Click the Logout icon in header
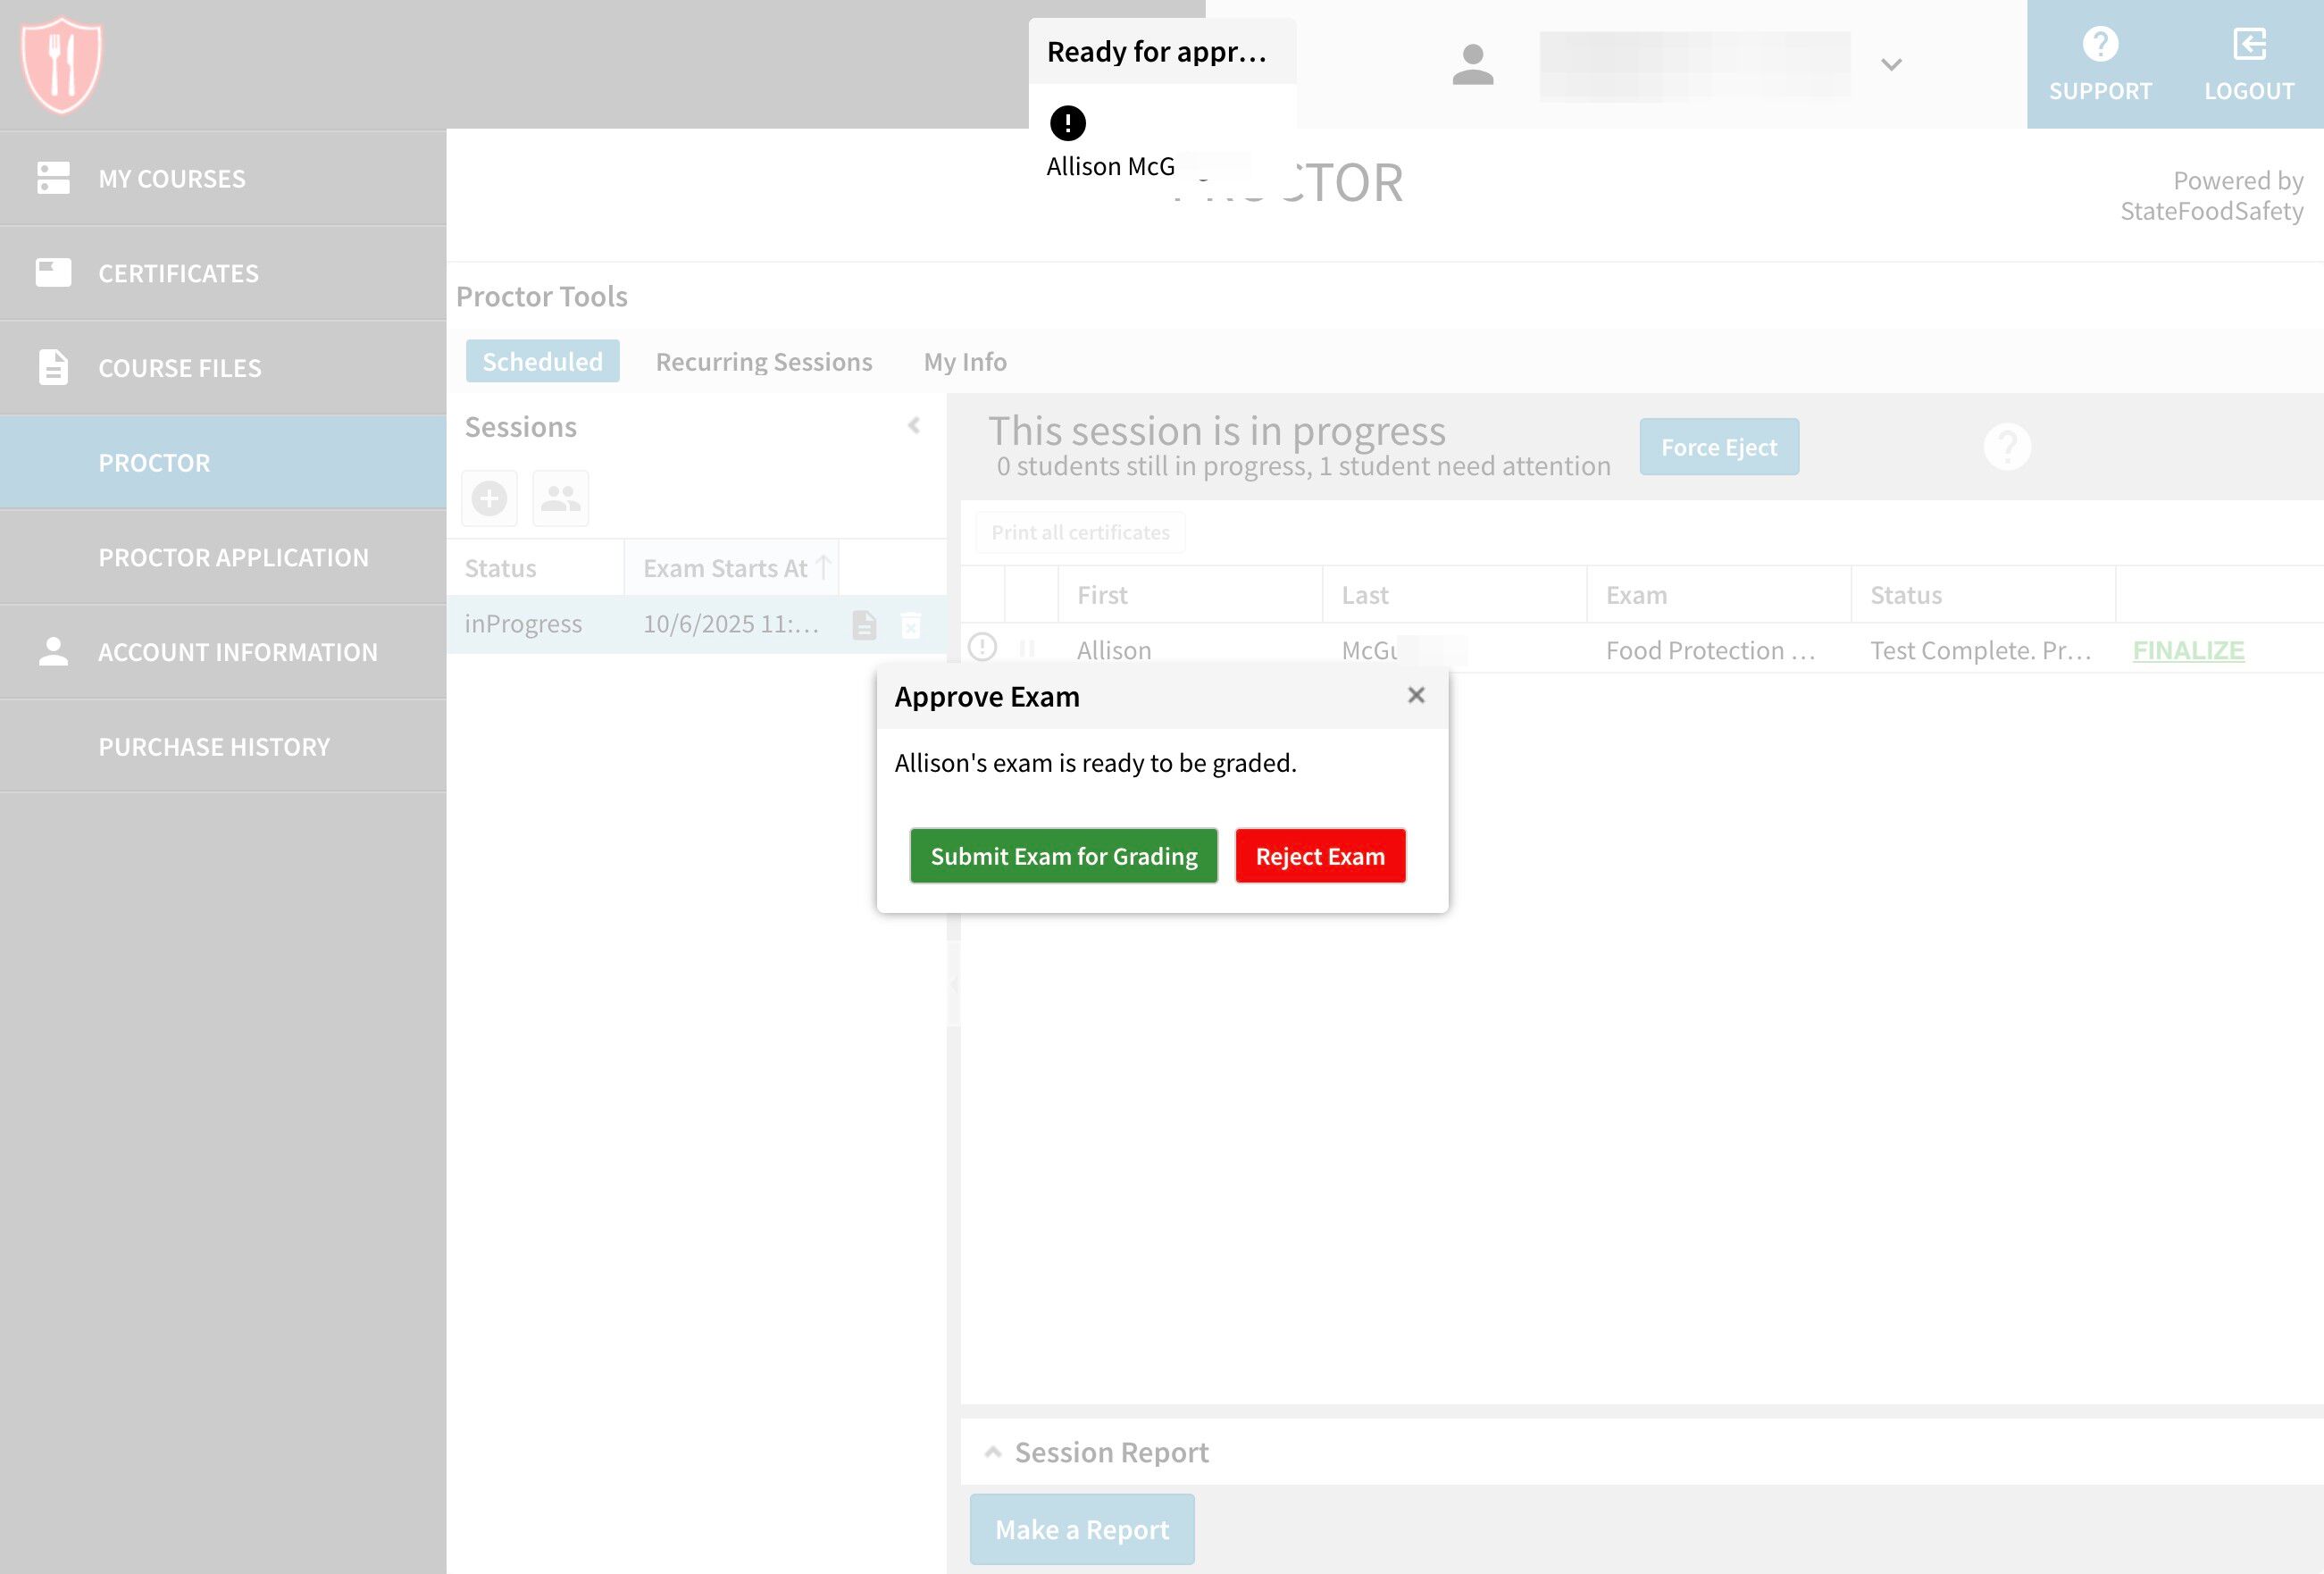Screen dimensions: 2324x1574 coord(2248,44)
